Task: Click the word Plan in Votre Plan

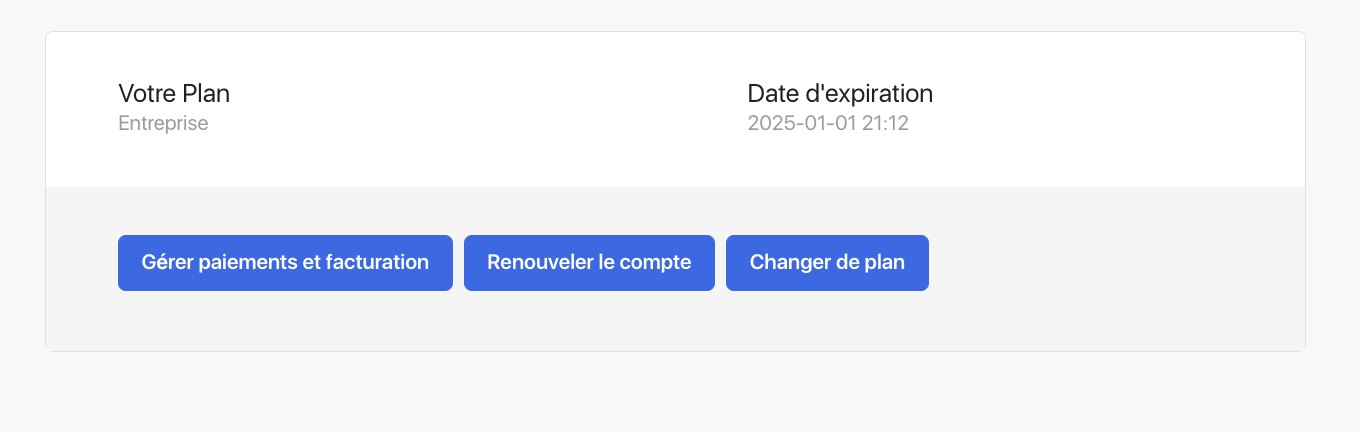Action: 207,94
